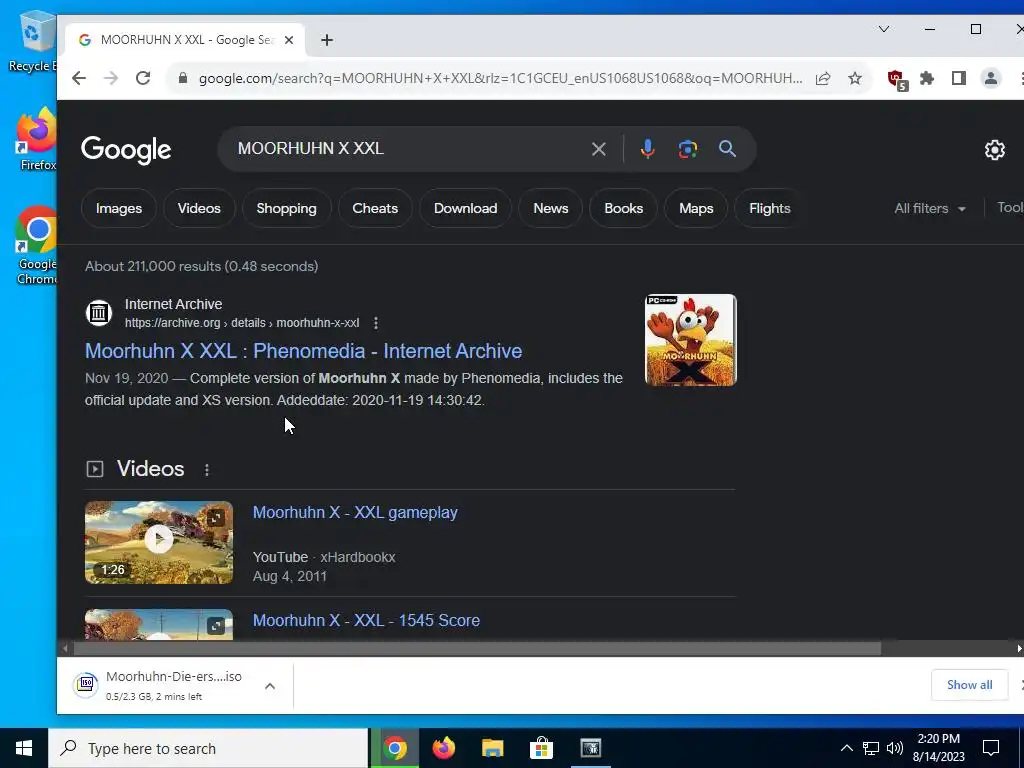The width and height of the screenshot is (1024, 768).
Task: Select the Download filter chip
Action: [x=466, y=208]
